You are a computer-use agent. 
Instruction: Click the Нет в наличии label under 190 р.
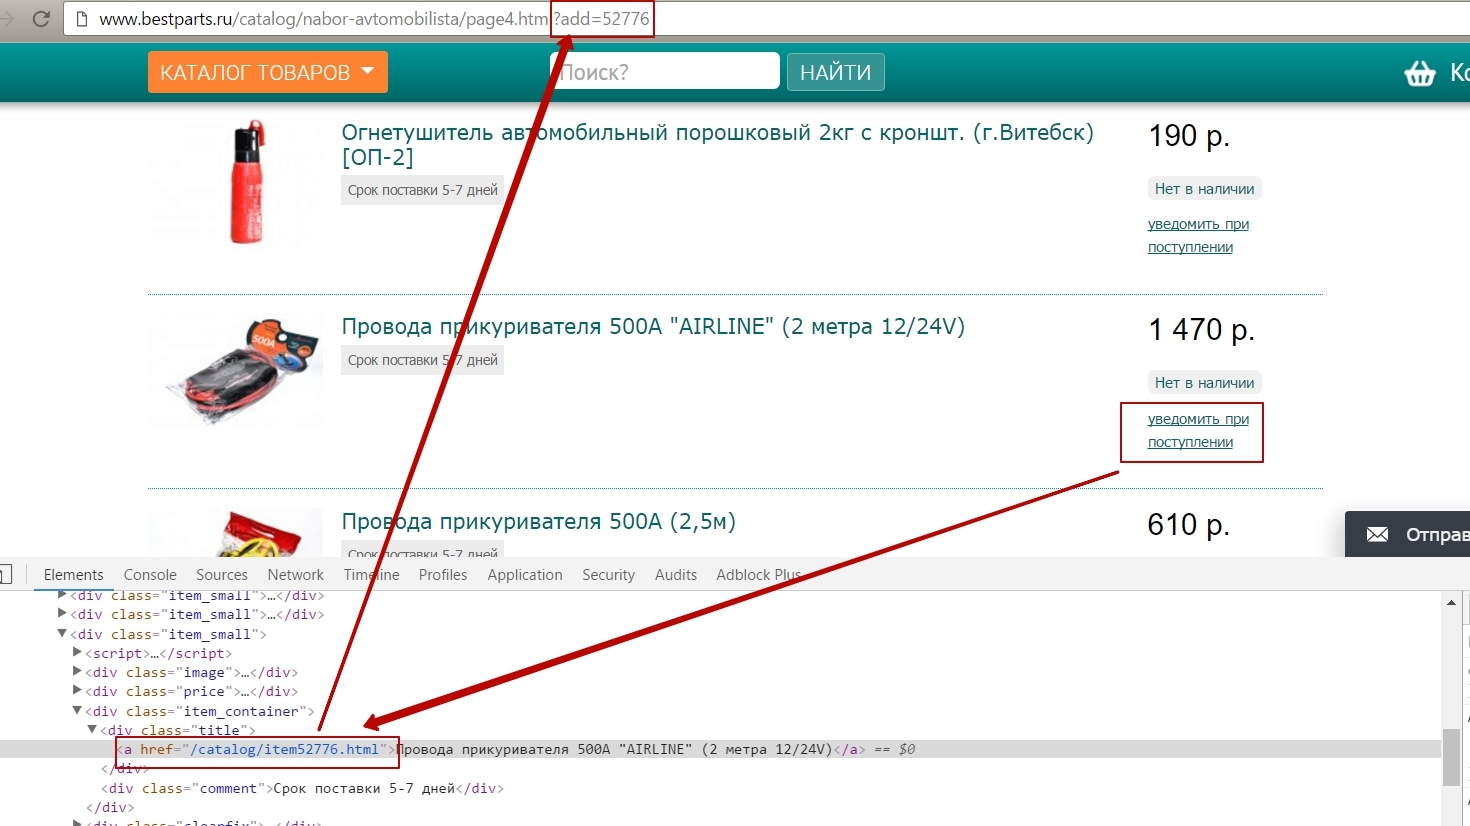click(1204, 189)
